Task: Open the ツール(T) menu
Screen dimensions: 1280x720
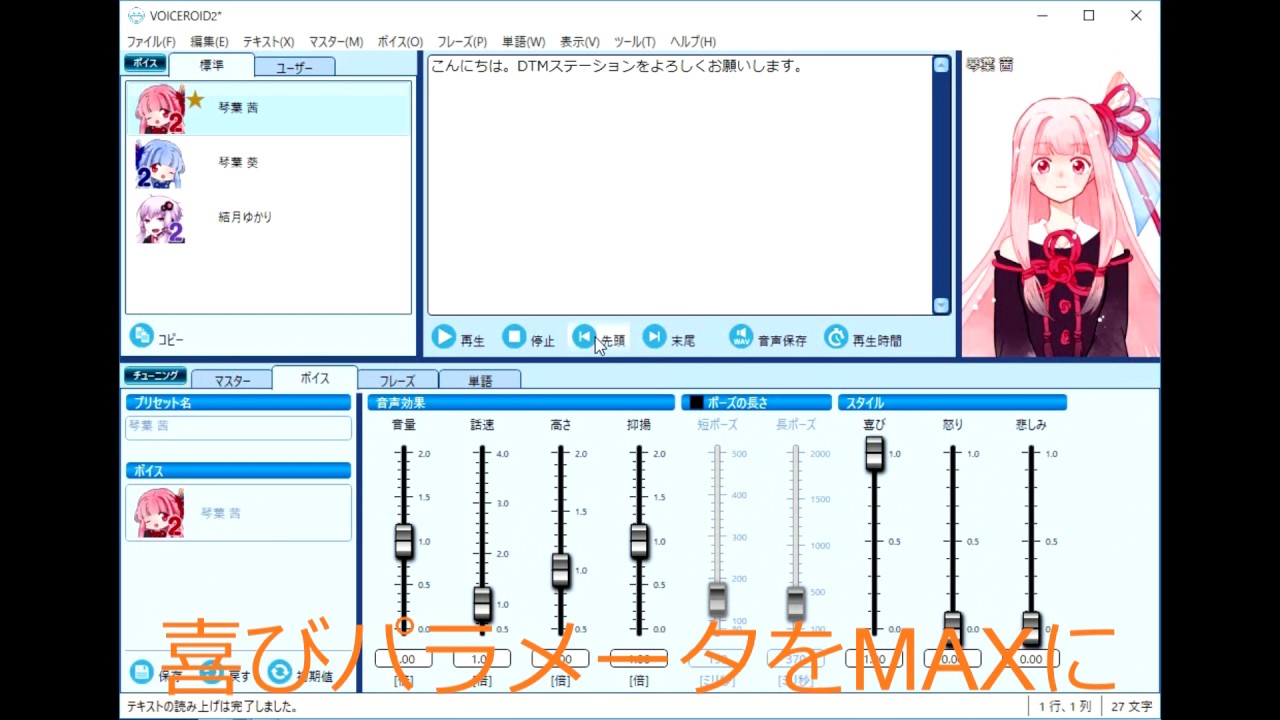Action: click(x=634, y=42)
